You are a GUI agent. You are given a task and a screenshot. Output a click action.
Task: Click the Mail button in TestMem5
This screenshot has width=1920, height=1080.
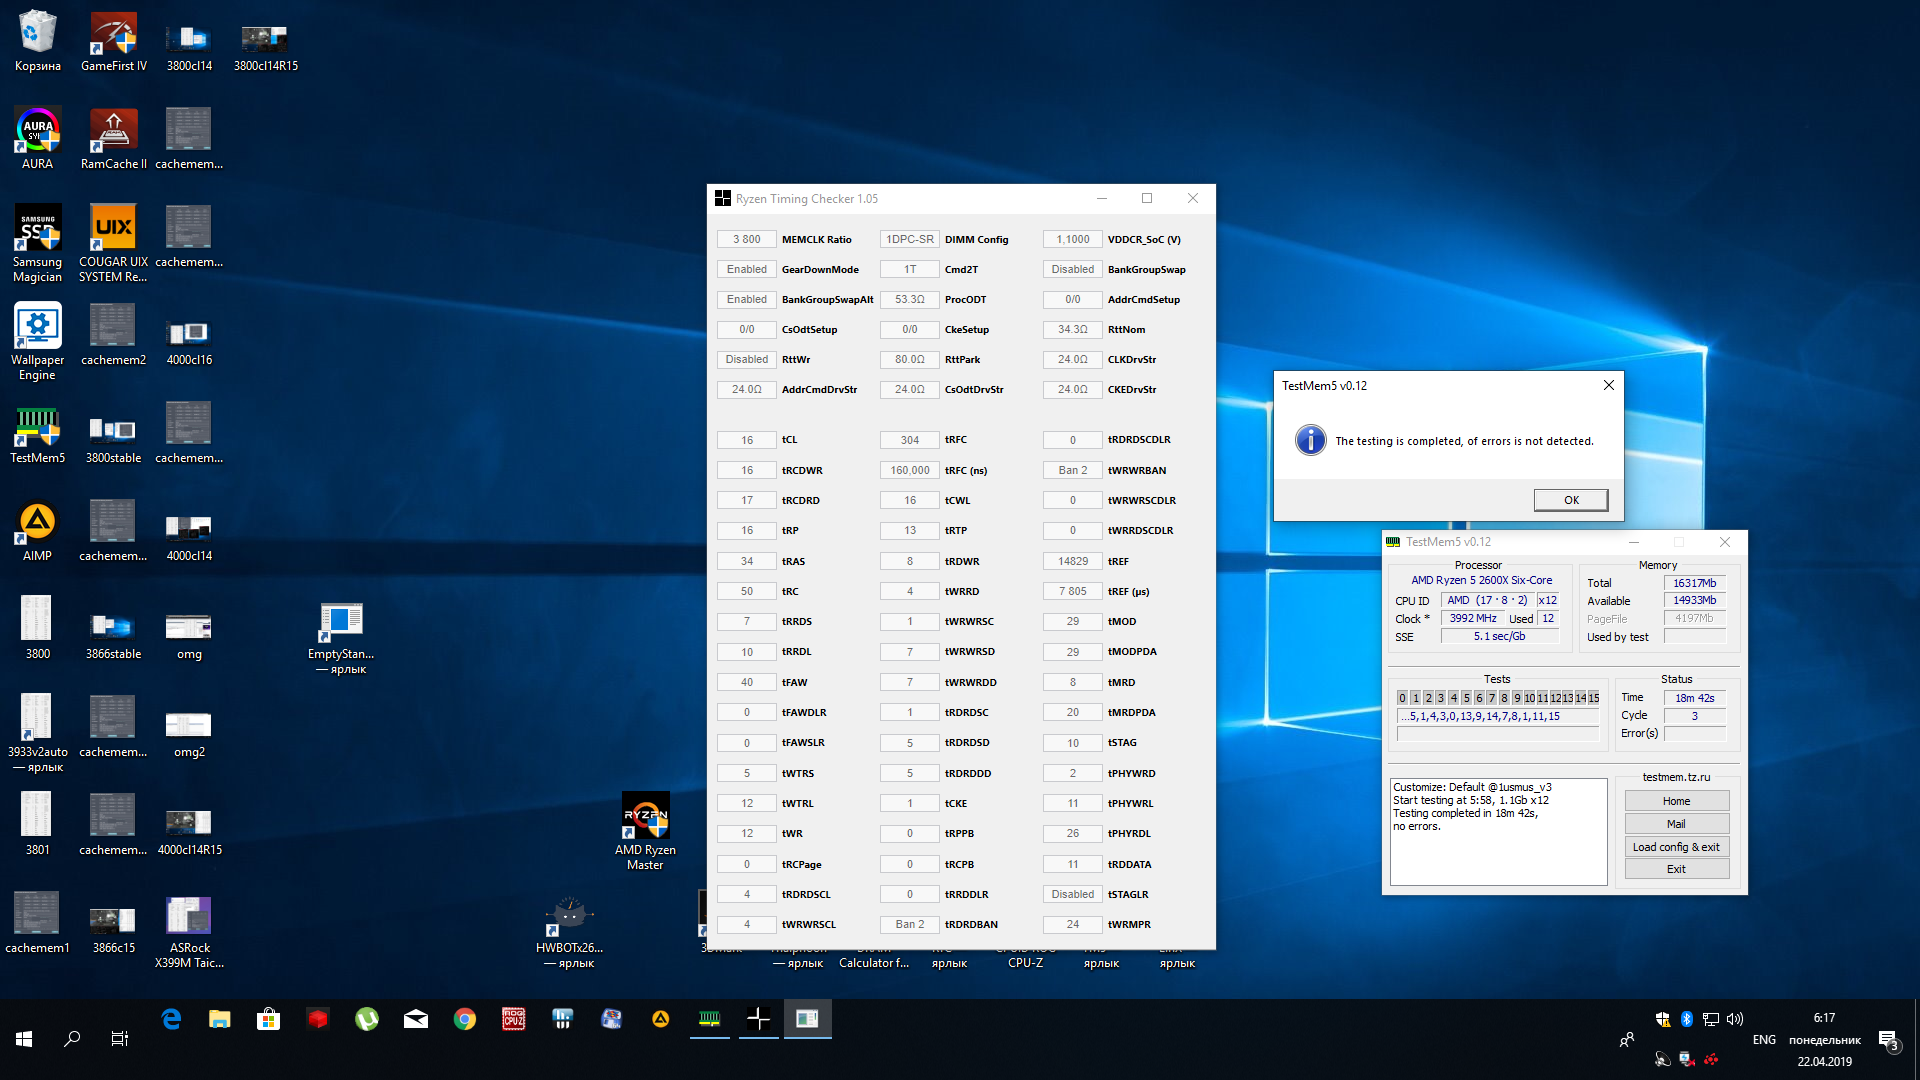1676,824
